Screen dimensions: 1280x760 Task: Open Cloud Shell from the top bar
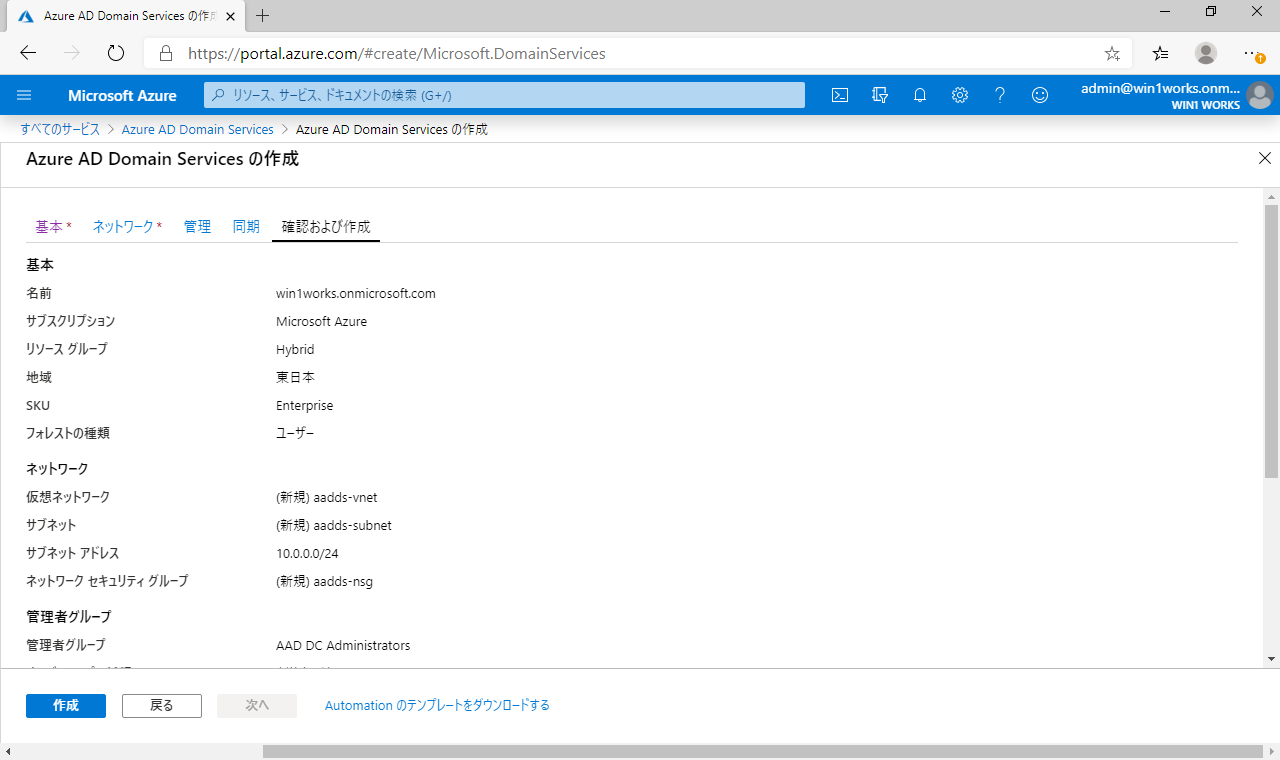(841, 95)
